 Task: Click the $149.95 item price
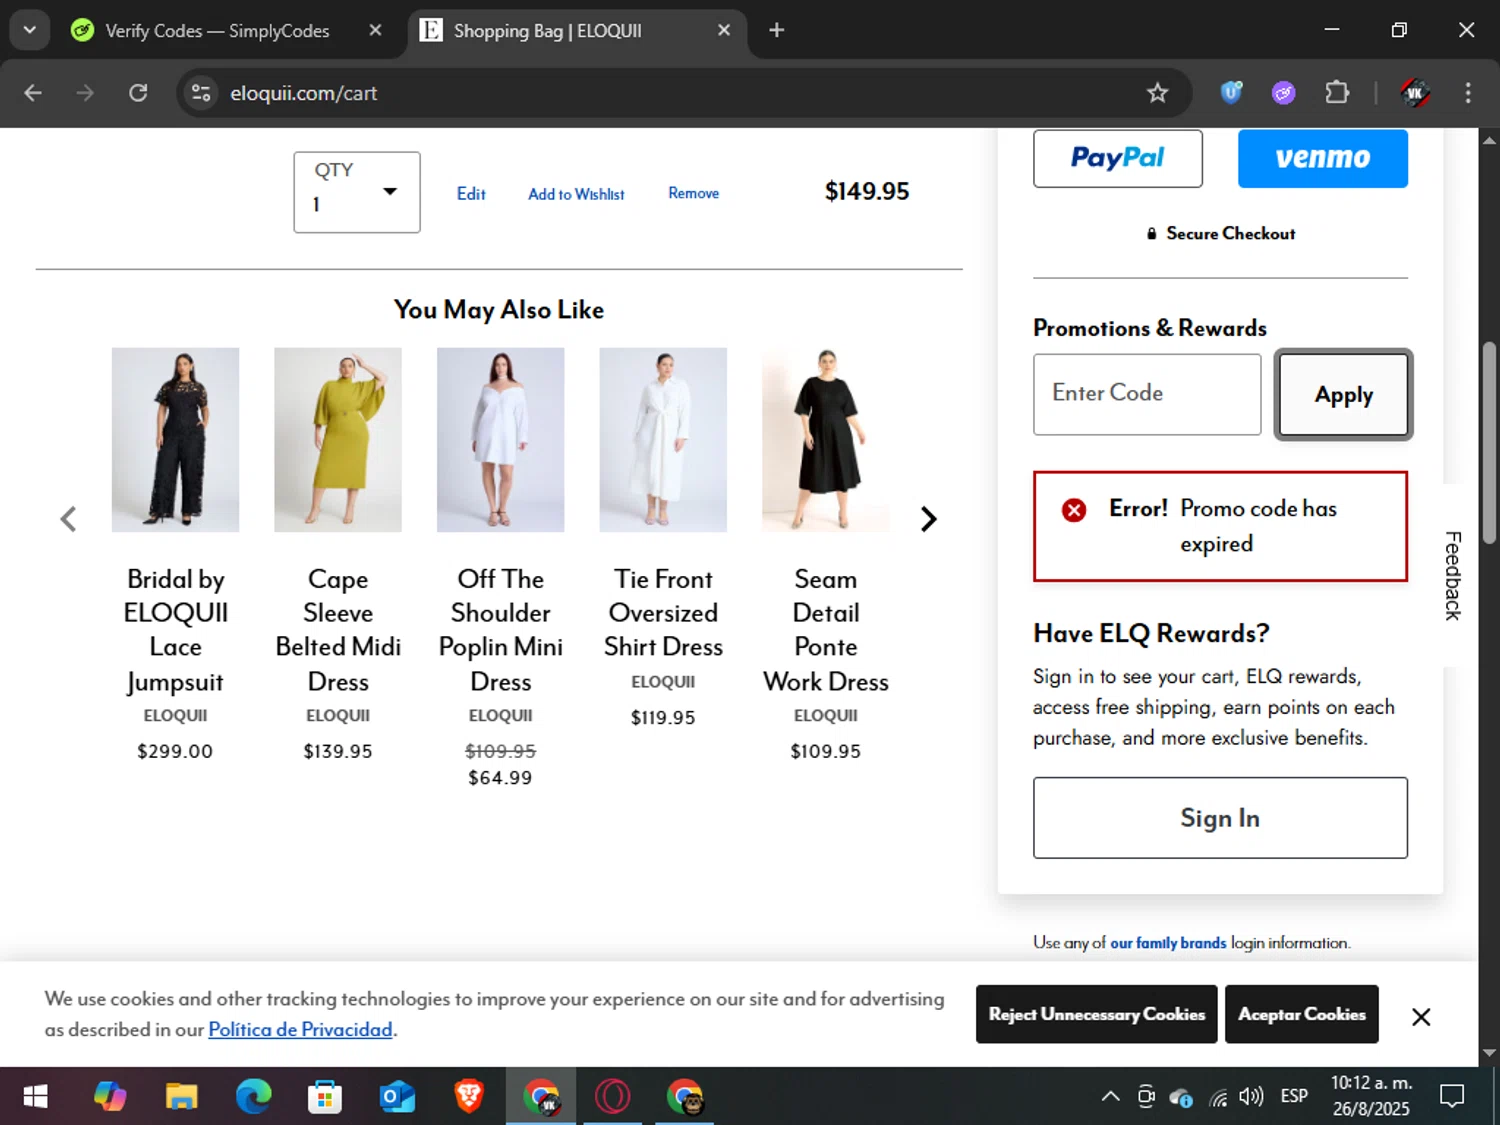tap(867, 191)
